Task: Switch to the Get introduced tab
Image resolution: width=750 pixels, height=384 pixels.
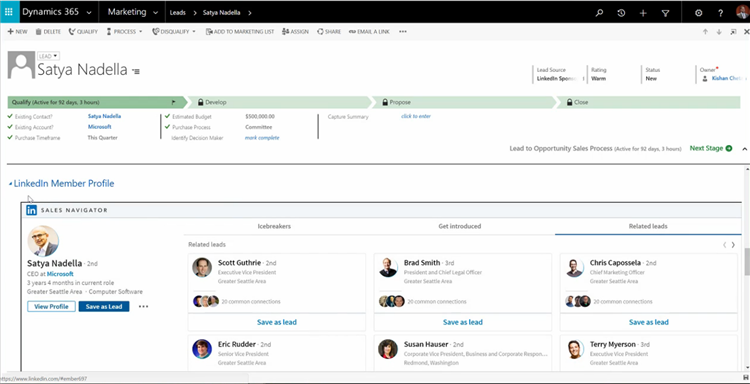Action: (460, 226)
